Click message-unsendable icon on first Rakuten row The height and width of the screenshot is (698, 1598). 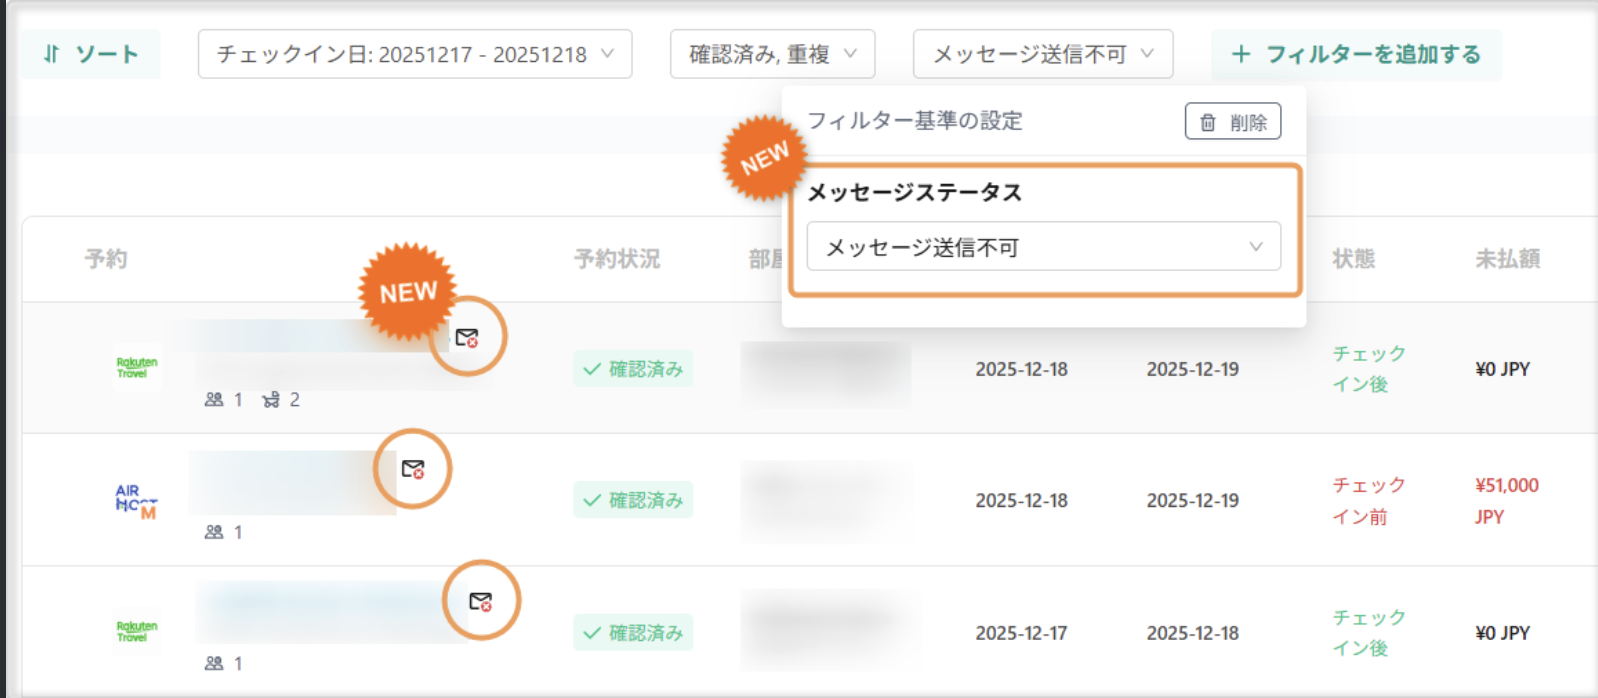click(x=466, y=337)
